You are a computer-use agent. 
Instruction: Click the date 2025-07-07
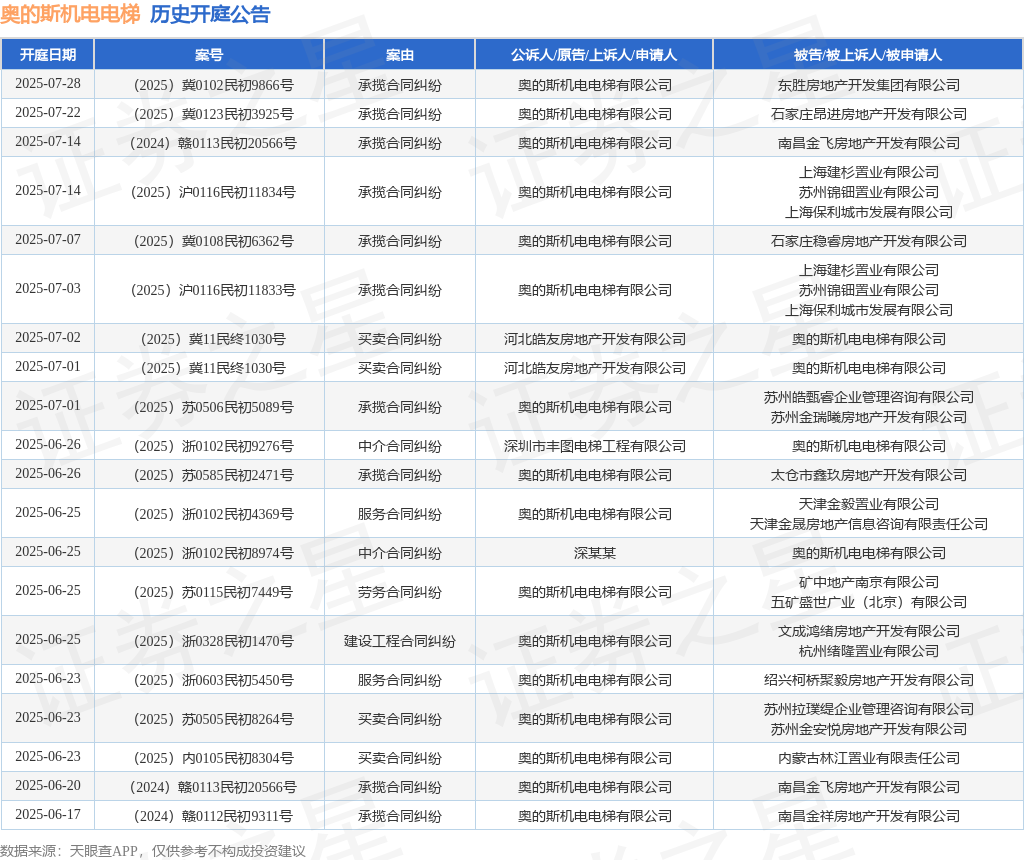pos(48,240)
